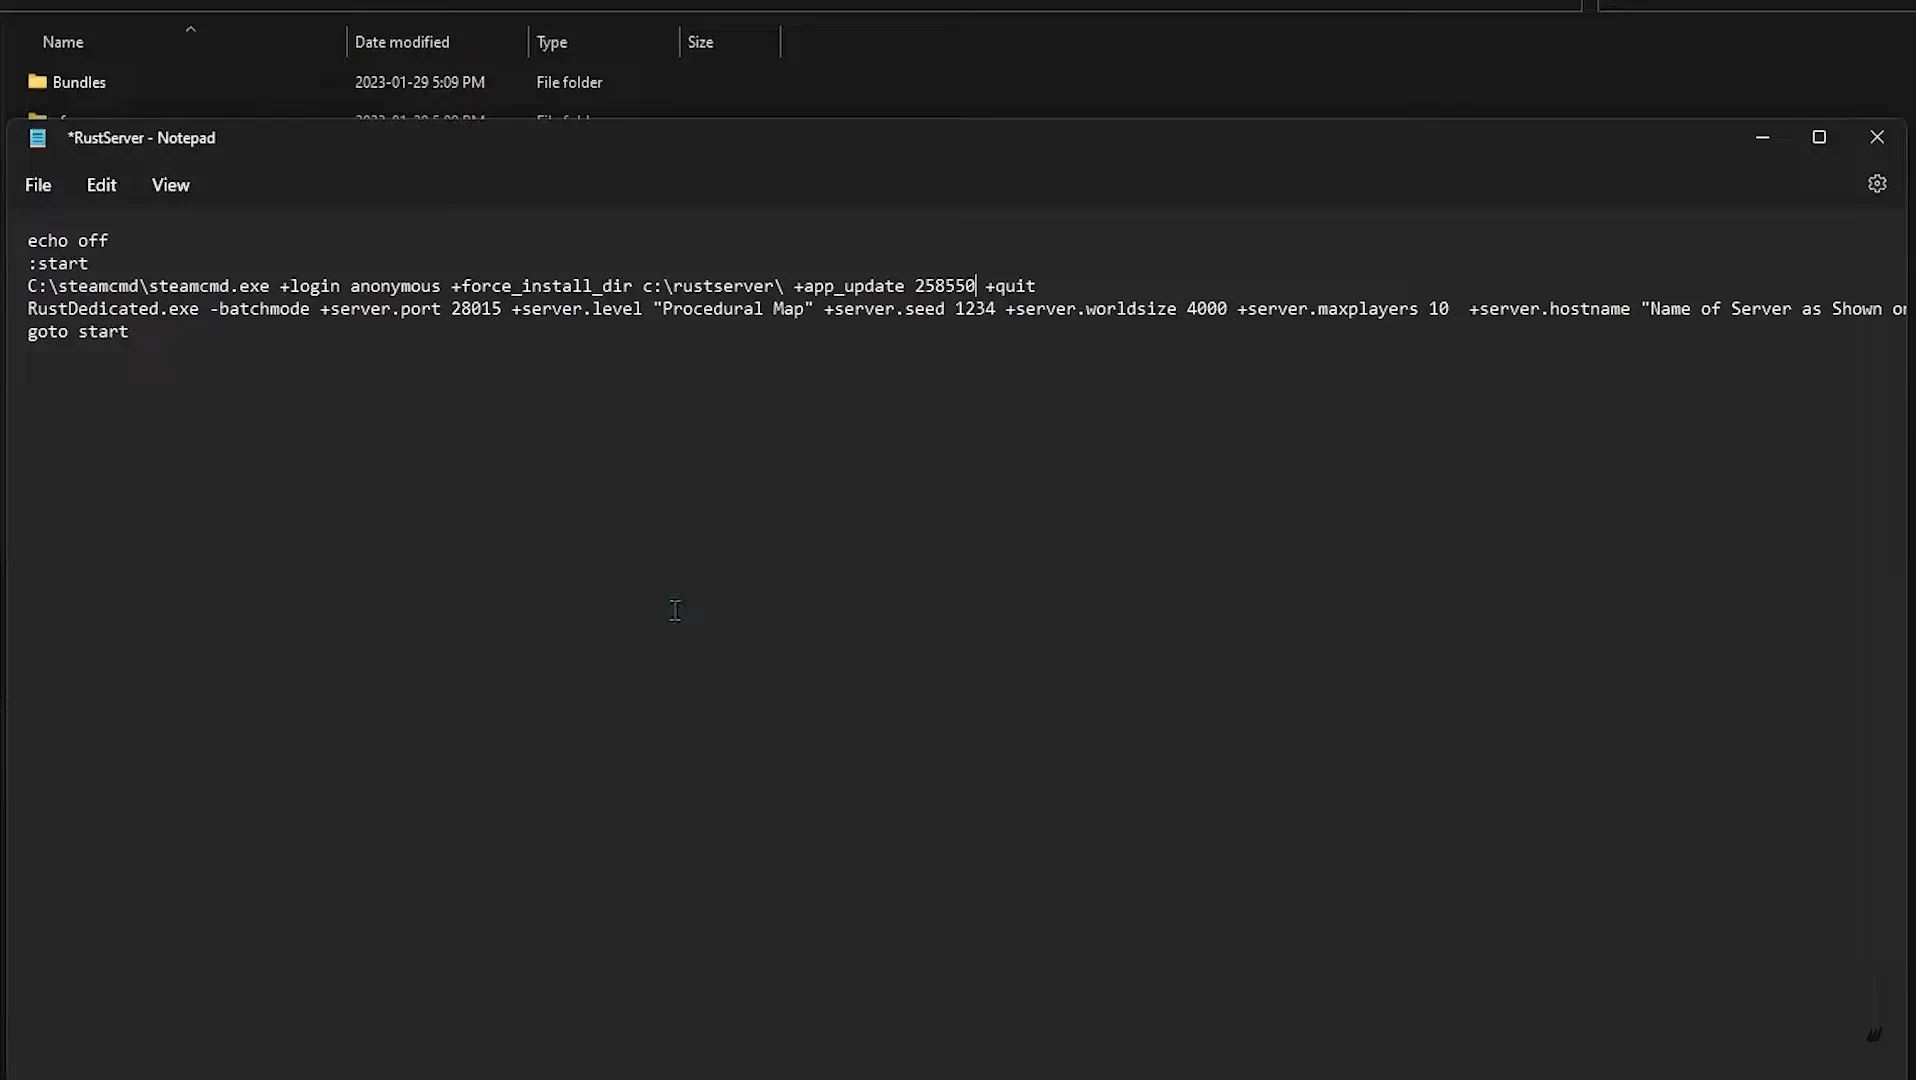Sort by the Name column header in Explorer
The height and width of the screenshot is (1080, 1916).
(63, 42)
